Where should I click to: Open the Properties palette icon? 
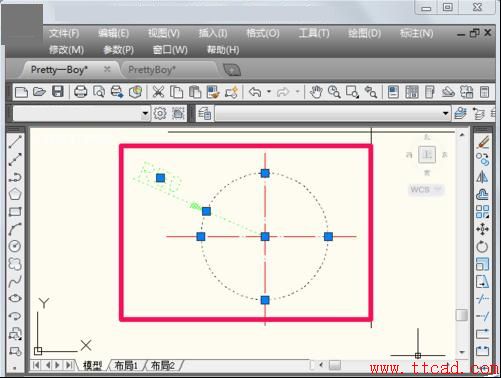(393, 92)
